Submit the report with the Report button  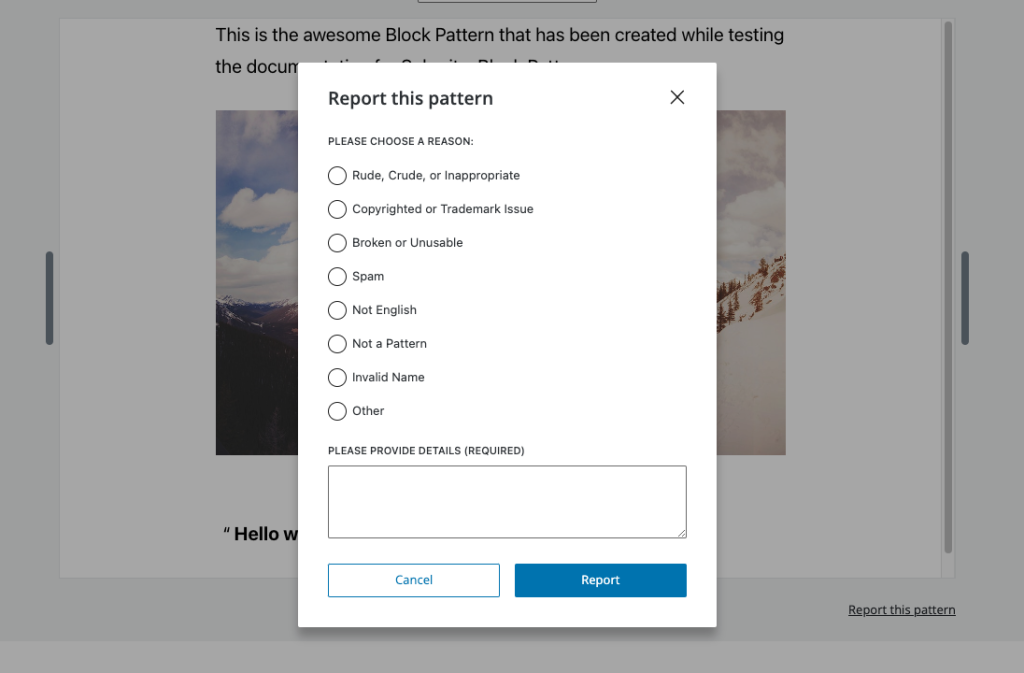click(600, 580)
